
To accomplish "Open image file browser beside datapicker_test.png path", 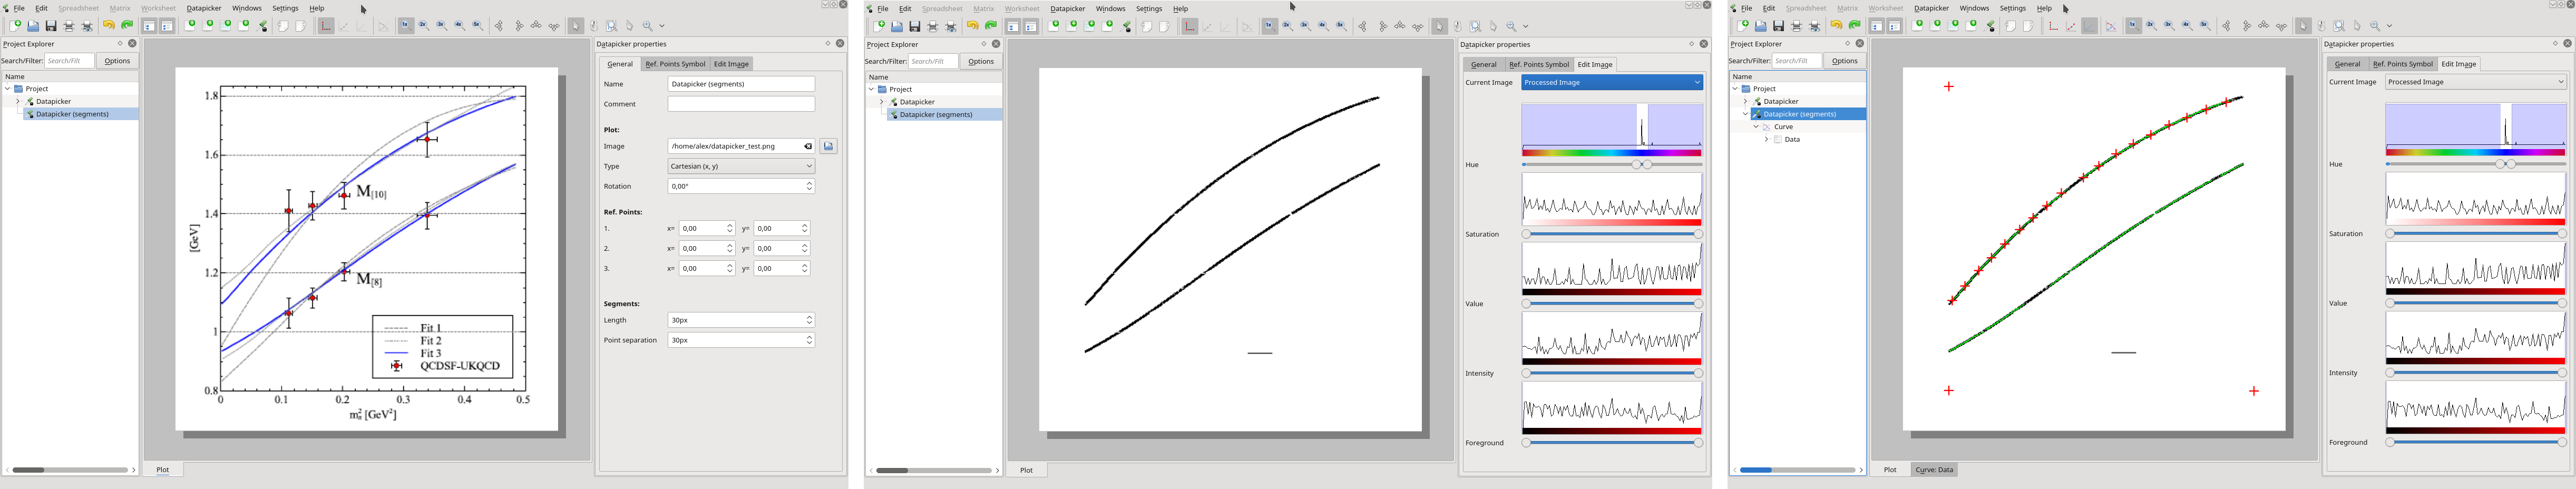I will pos(828,146).
